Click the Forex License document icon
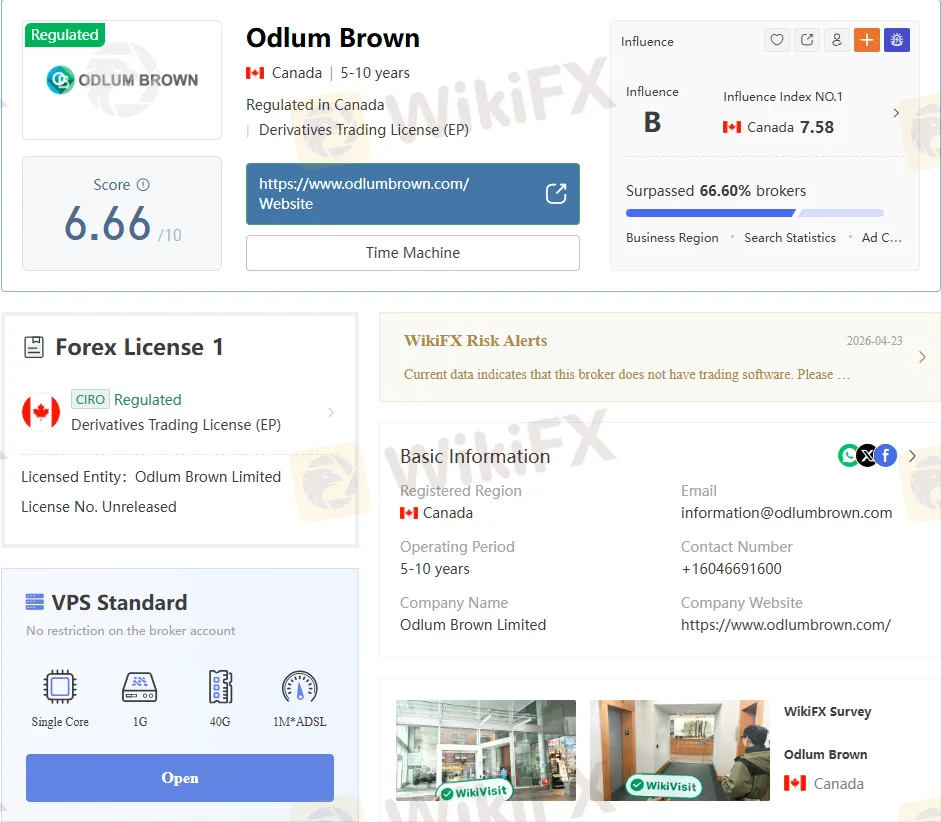The image size is (941, 822). pyautogui.click(x=34, y=347)
